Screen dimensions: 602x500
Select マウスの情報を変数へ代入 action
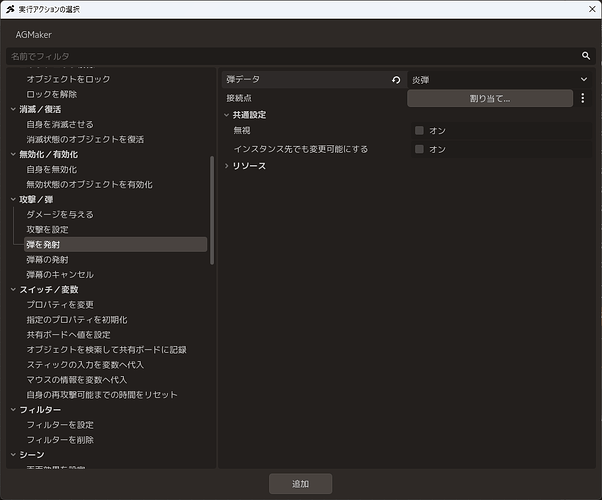click(x=77, y=380)
